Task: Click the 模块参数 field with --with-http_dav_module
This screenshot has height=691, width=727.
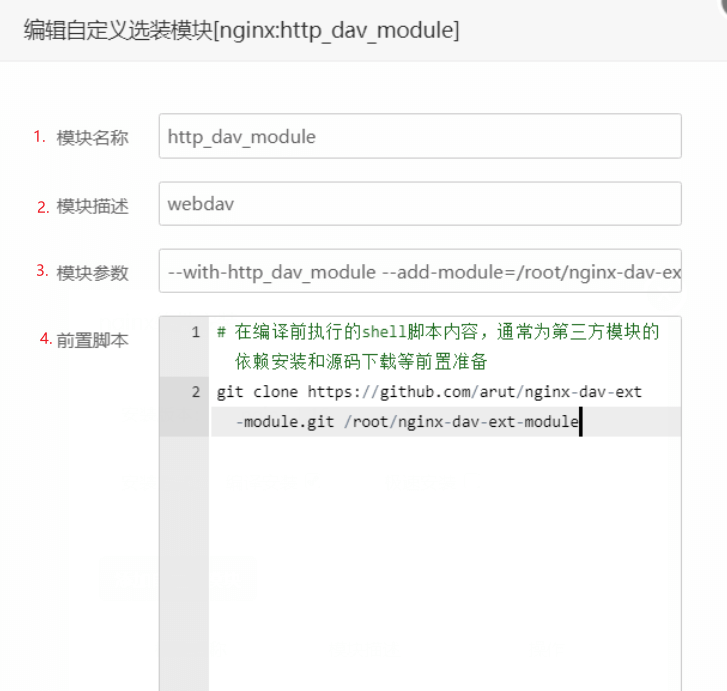Action: click(419, 271)
